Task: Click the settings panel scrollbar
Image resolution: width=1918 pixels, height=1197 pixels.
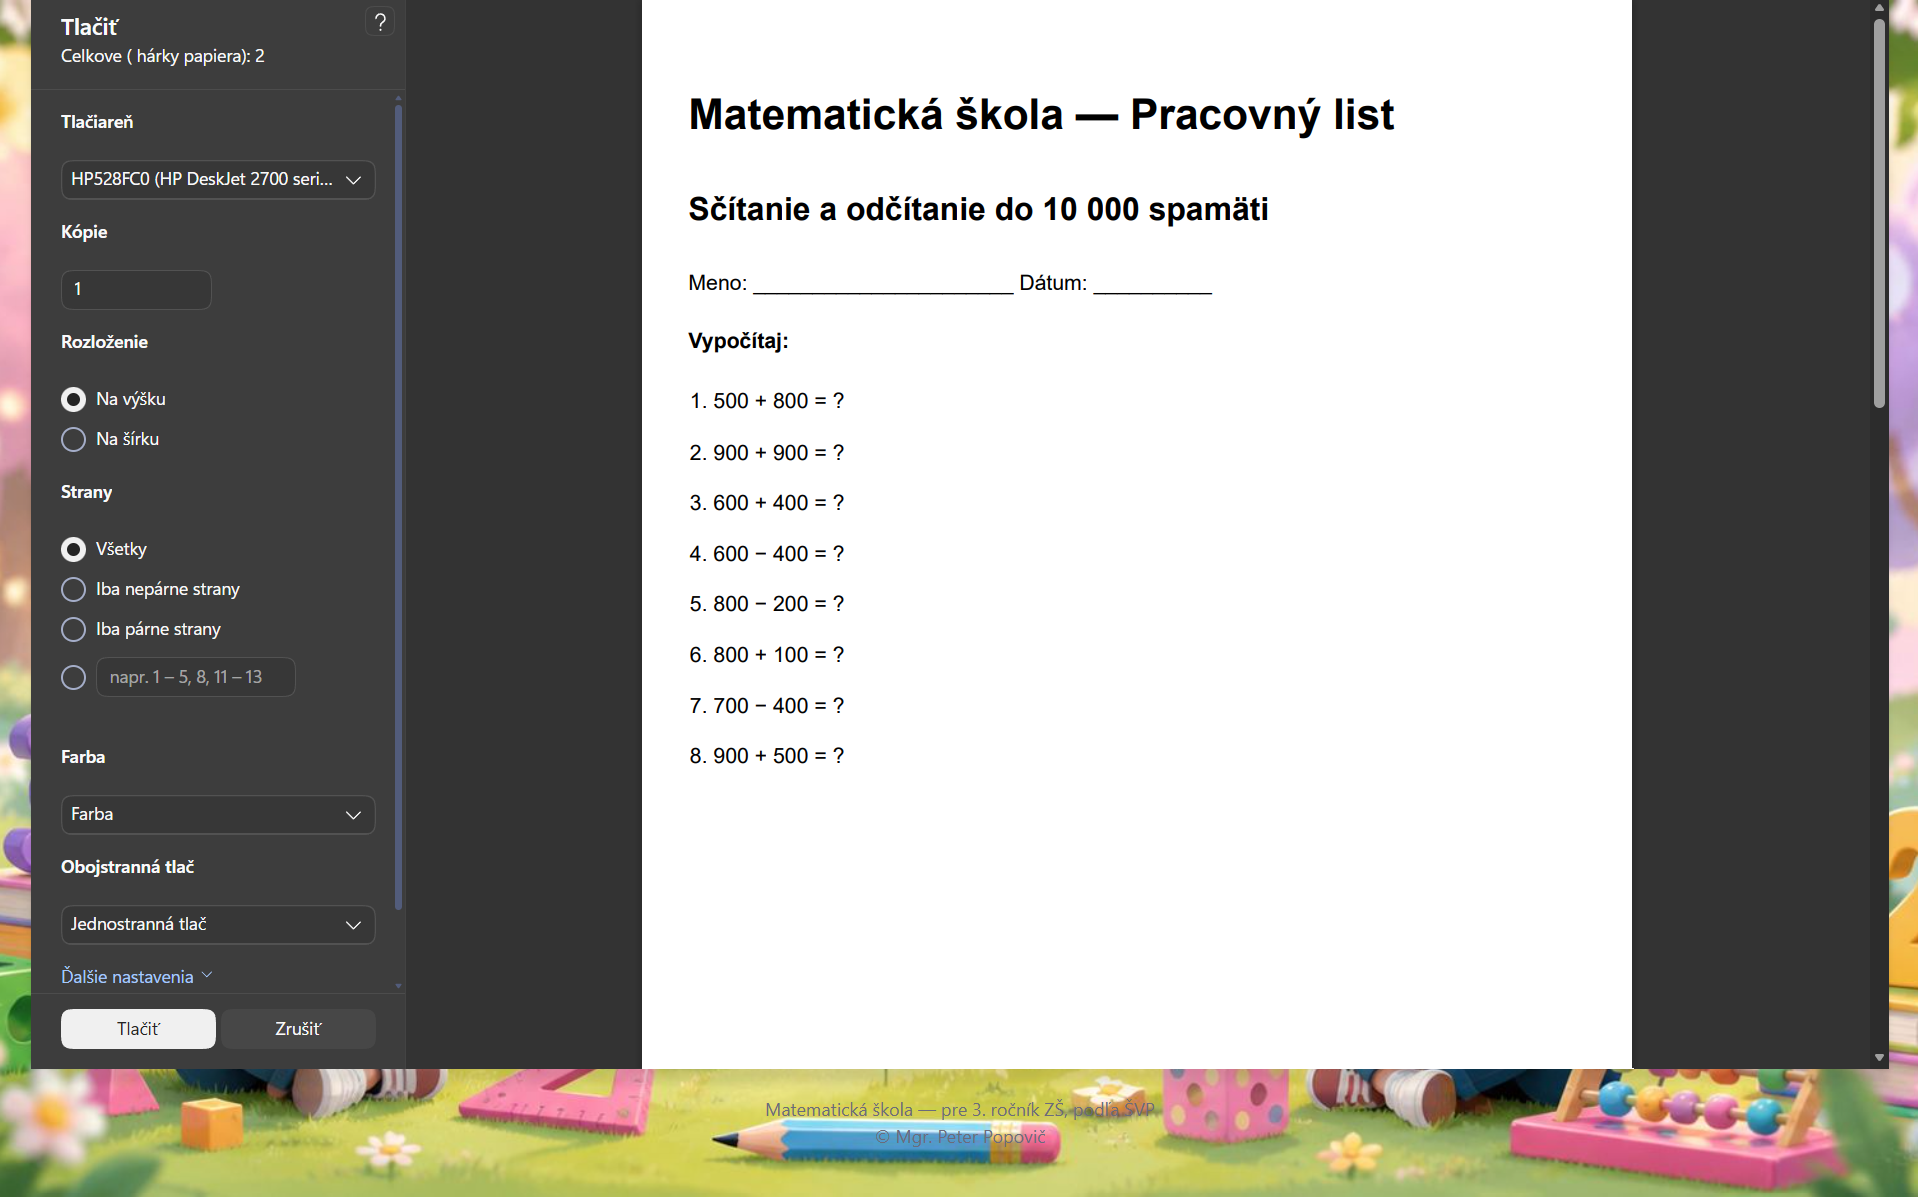Action: [x=398, y=508]
